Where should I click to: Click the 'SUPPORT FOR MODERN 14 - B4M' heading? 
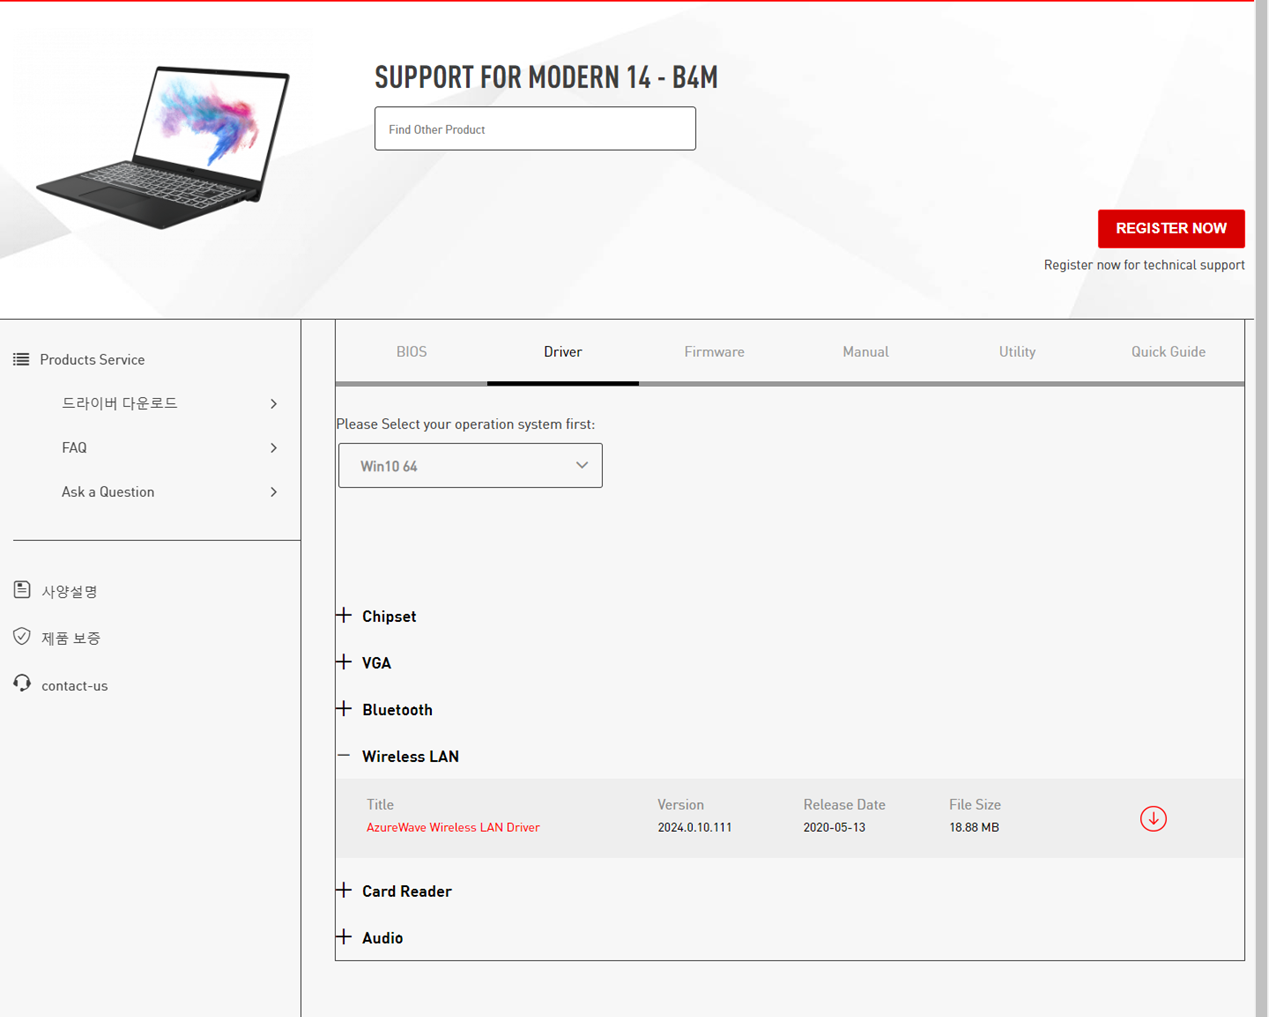point(546,77)
